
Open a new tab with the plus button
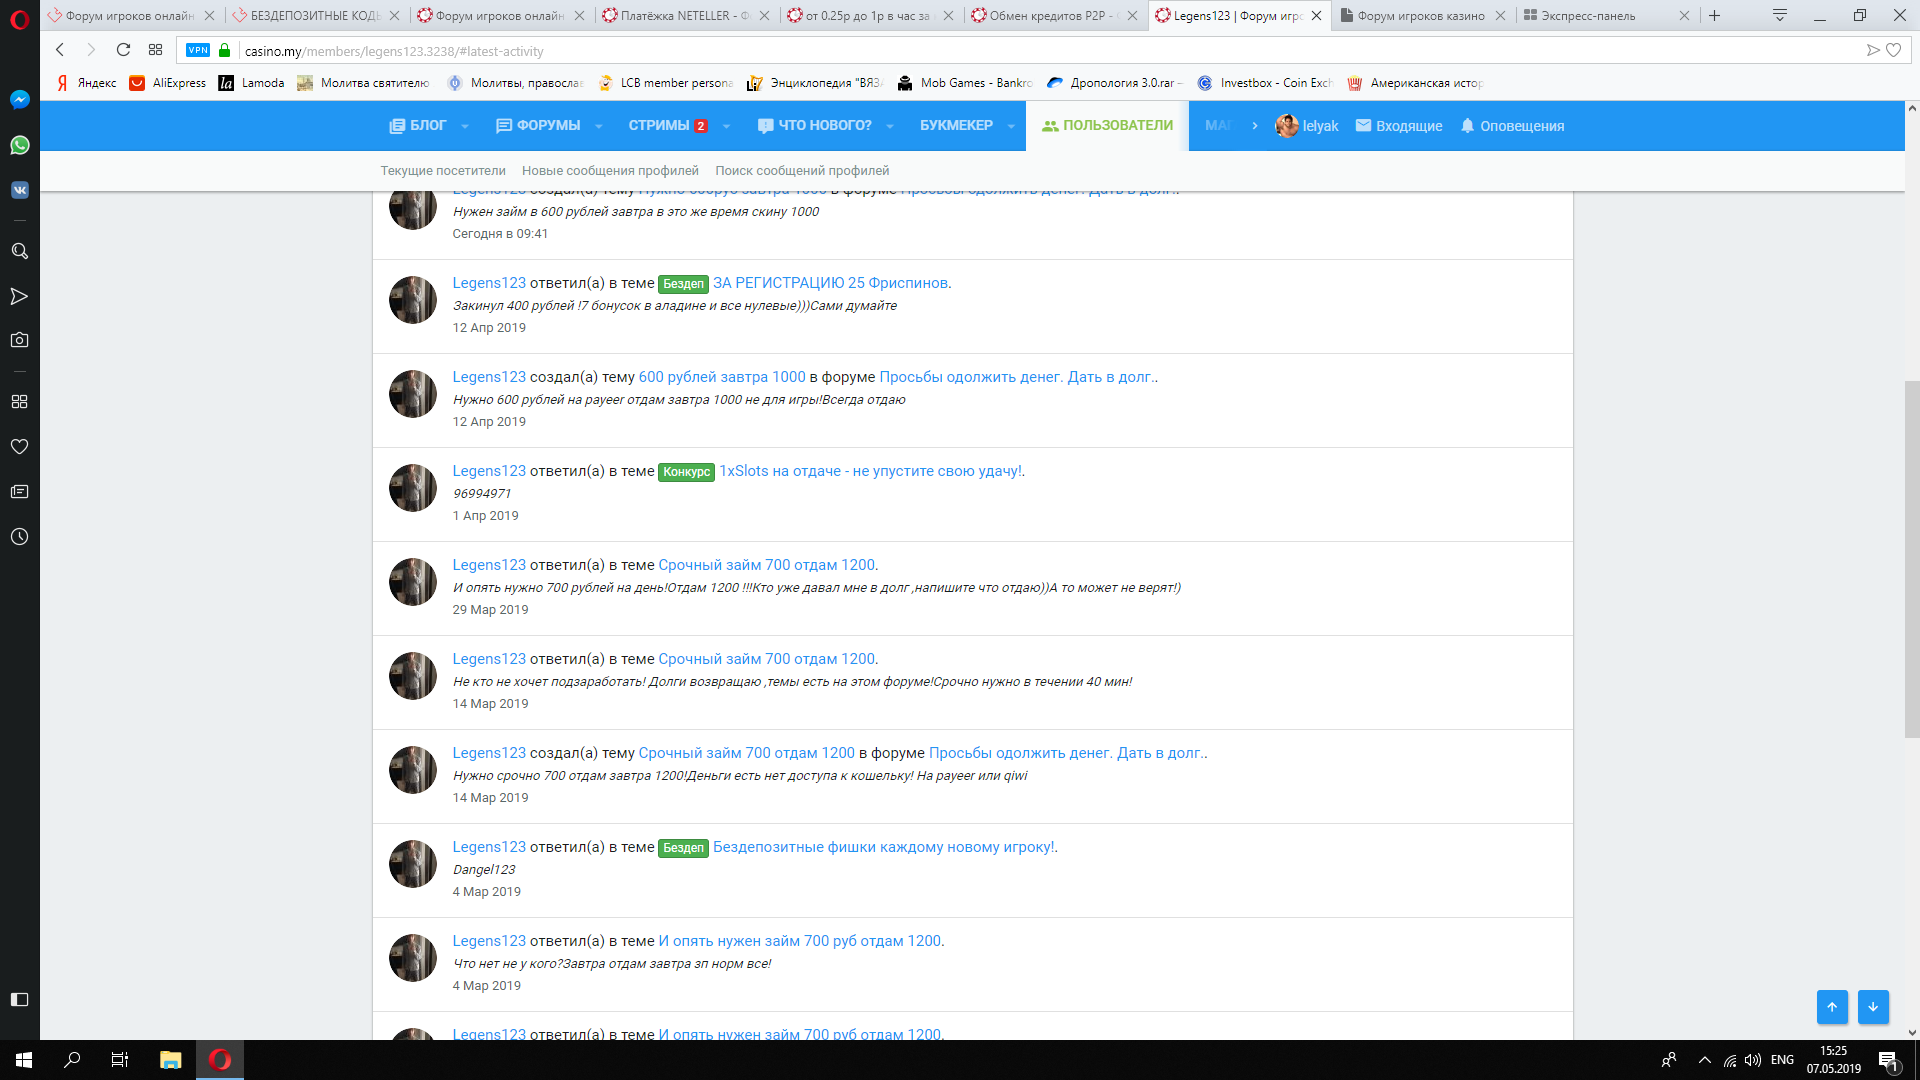pyautogui.click(x=1714, y=15)
